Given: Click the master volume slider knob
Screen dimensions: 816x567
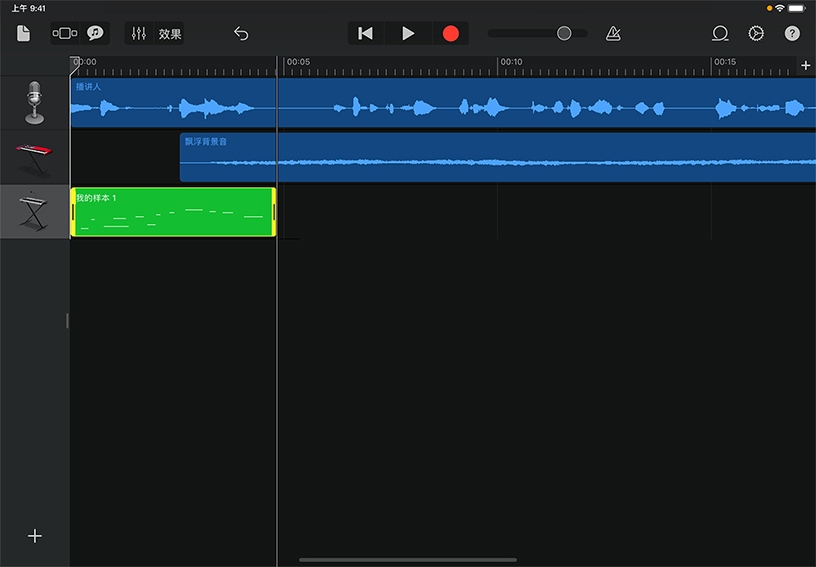Looking at the screenshot, I should (x=564, y=34).
